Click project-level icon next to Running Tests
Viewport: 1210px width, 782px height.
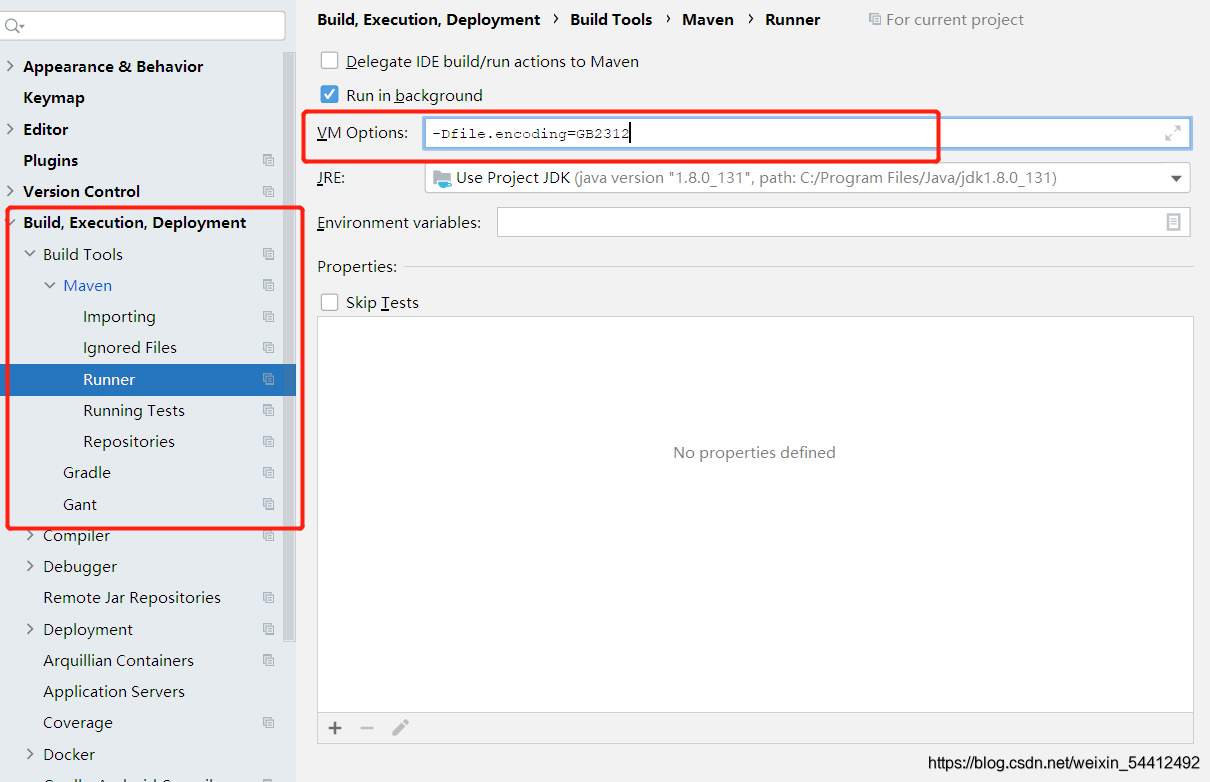(x=268, y=410)
